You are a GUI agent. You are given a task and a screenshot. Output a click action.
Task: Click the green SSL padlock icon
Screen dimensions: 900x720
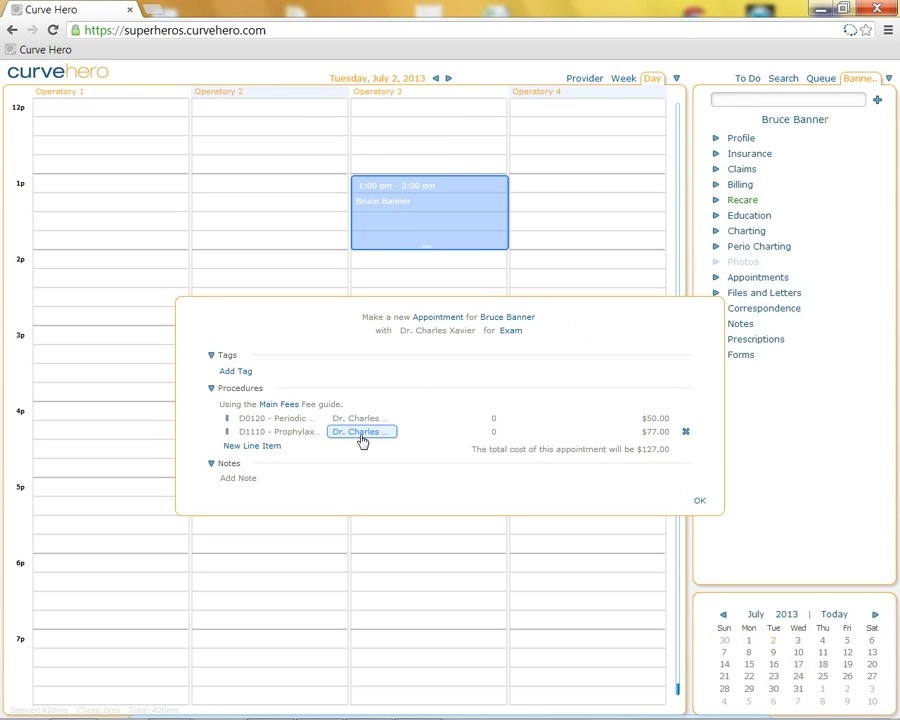pos(75,30)
